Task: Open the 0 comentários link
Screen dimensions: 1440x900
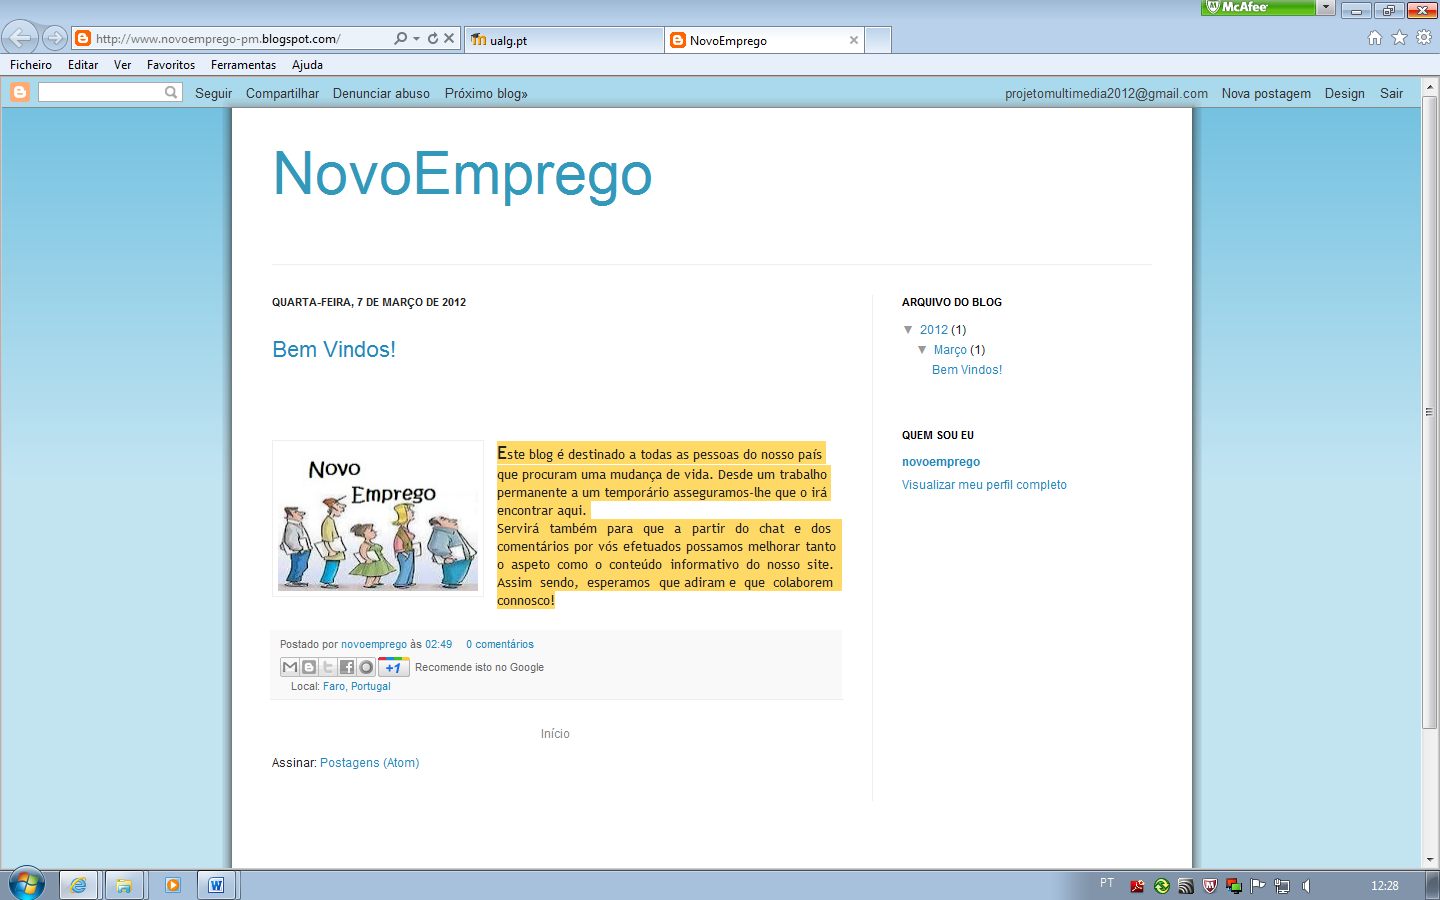Action: pos(500,644)
